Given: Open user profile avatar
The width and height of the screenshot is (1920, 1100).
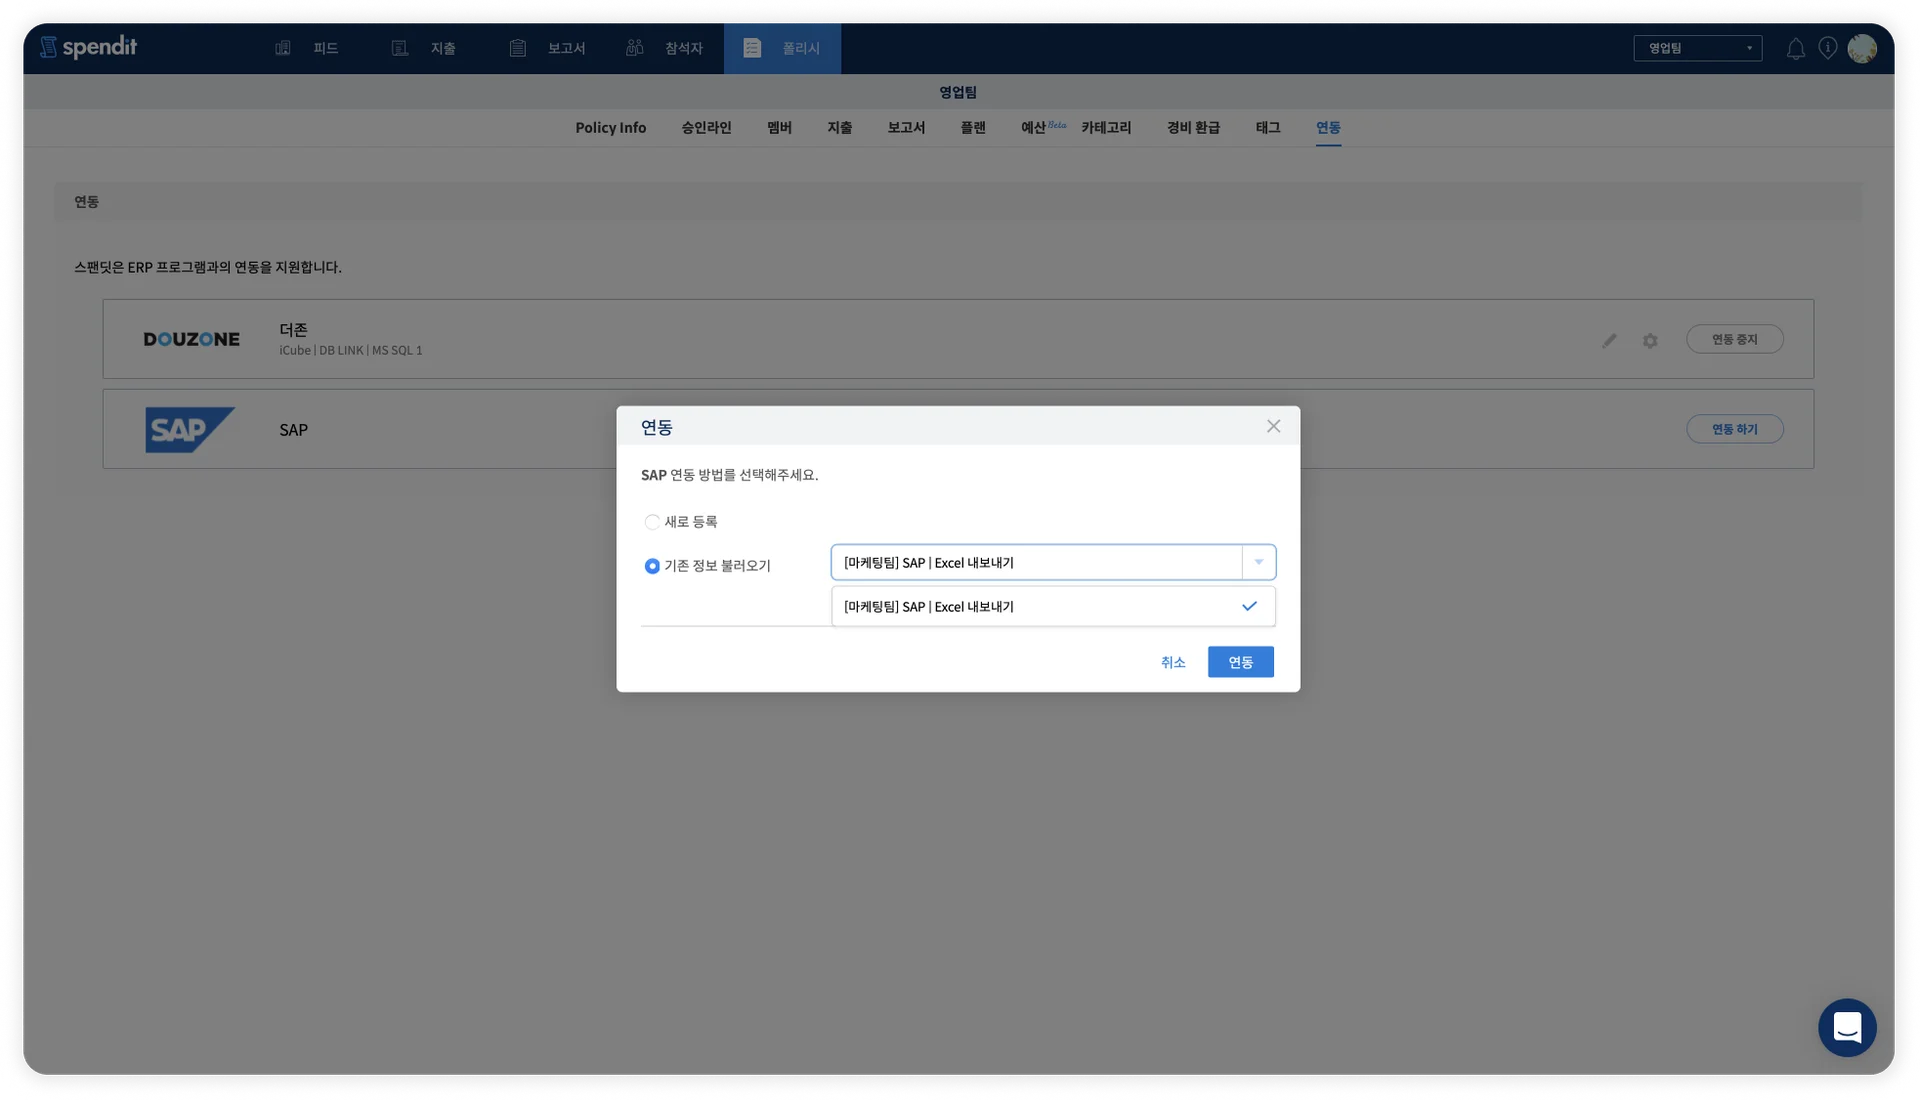Looking at the screenshot, I should pos(1862,48).
